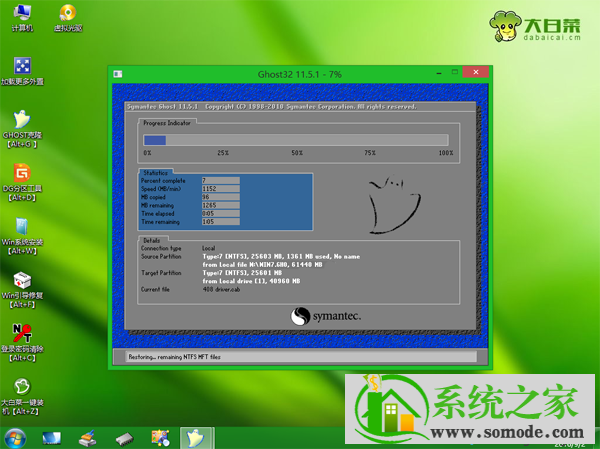Image resolution: width=600 pixels, height=449 pixels.
Task: Launch the 登录密码清除 (Alt+C) icon
Action: pyautogui.click(x=22, y=344)
